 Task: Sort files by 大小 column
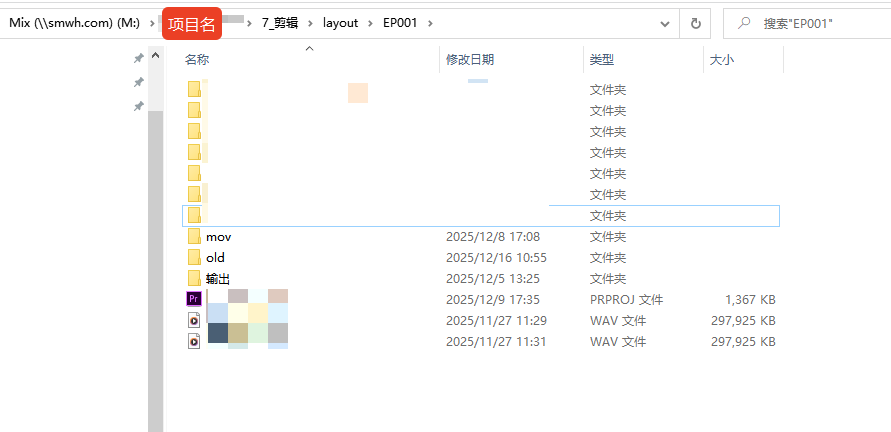tap(722, 60)
